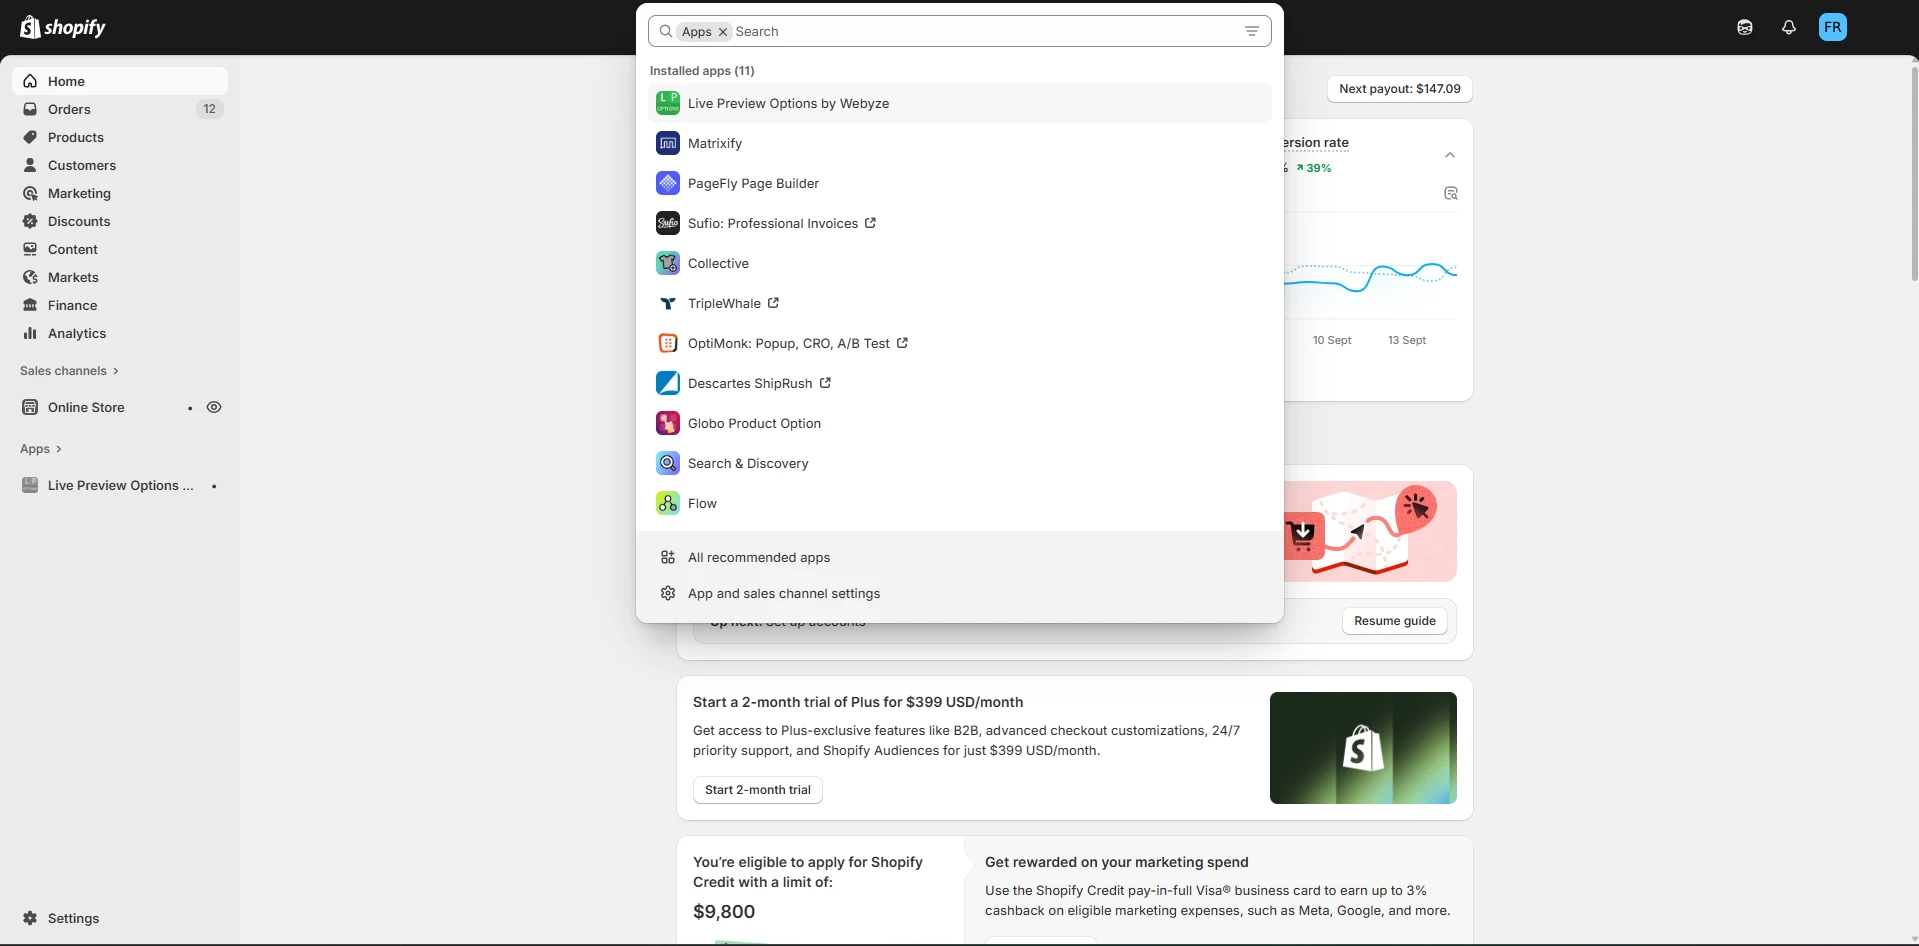Go to Analytics in the sidebar
Viewport: 1919px width, 946px height.
[x=77, y=333]
